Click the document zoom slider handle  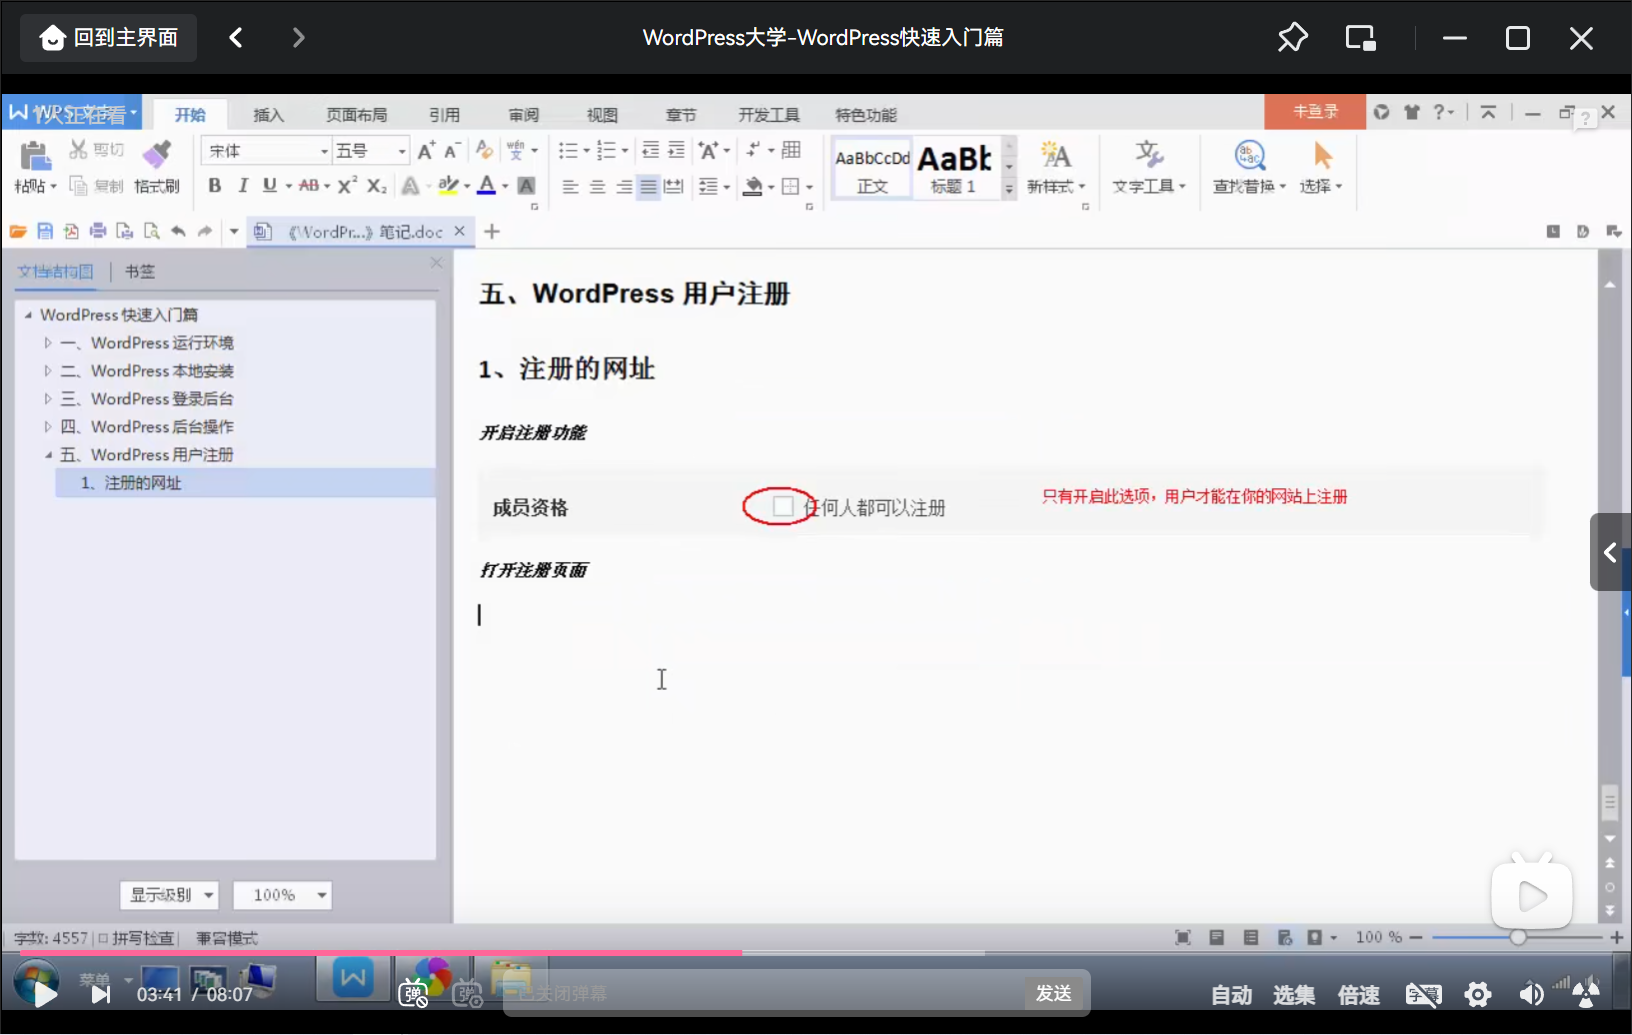[x=1518, y=937]
